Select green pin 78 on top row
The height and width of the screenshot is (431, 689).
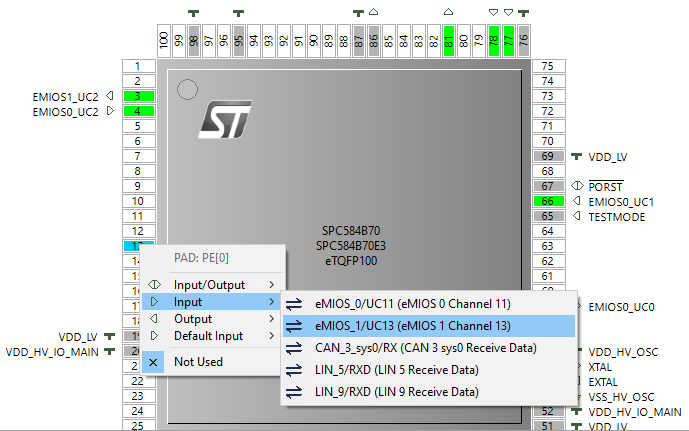494,41
